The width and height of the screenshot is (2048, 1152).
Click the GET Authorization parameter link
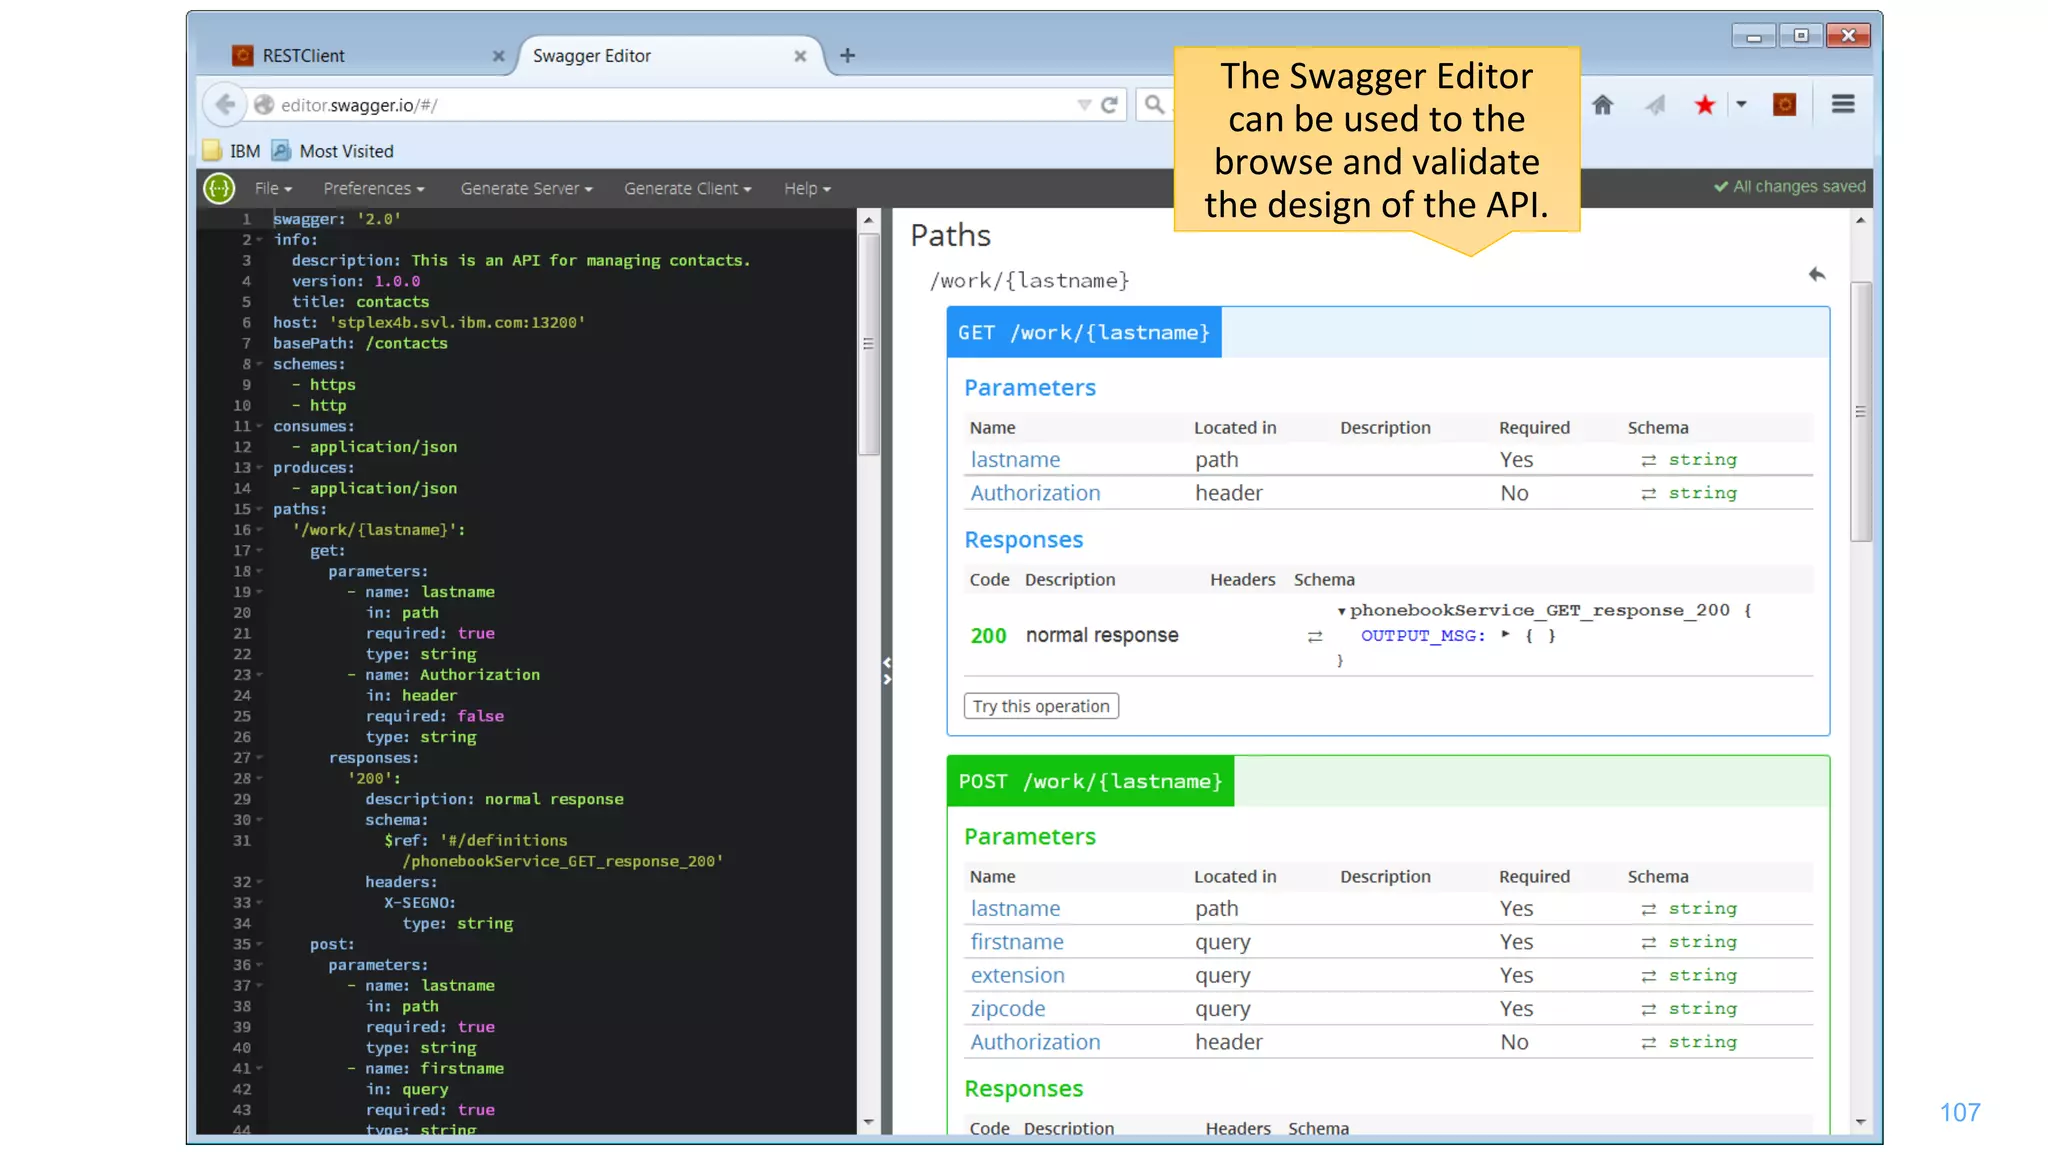[1035, 493]
